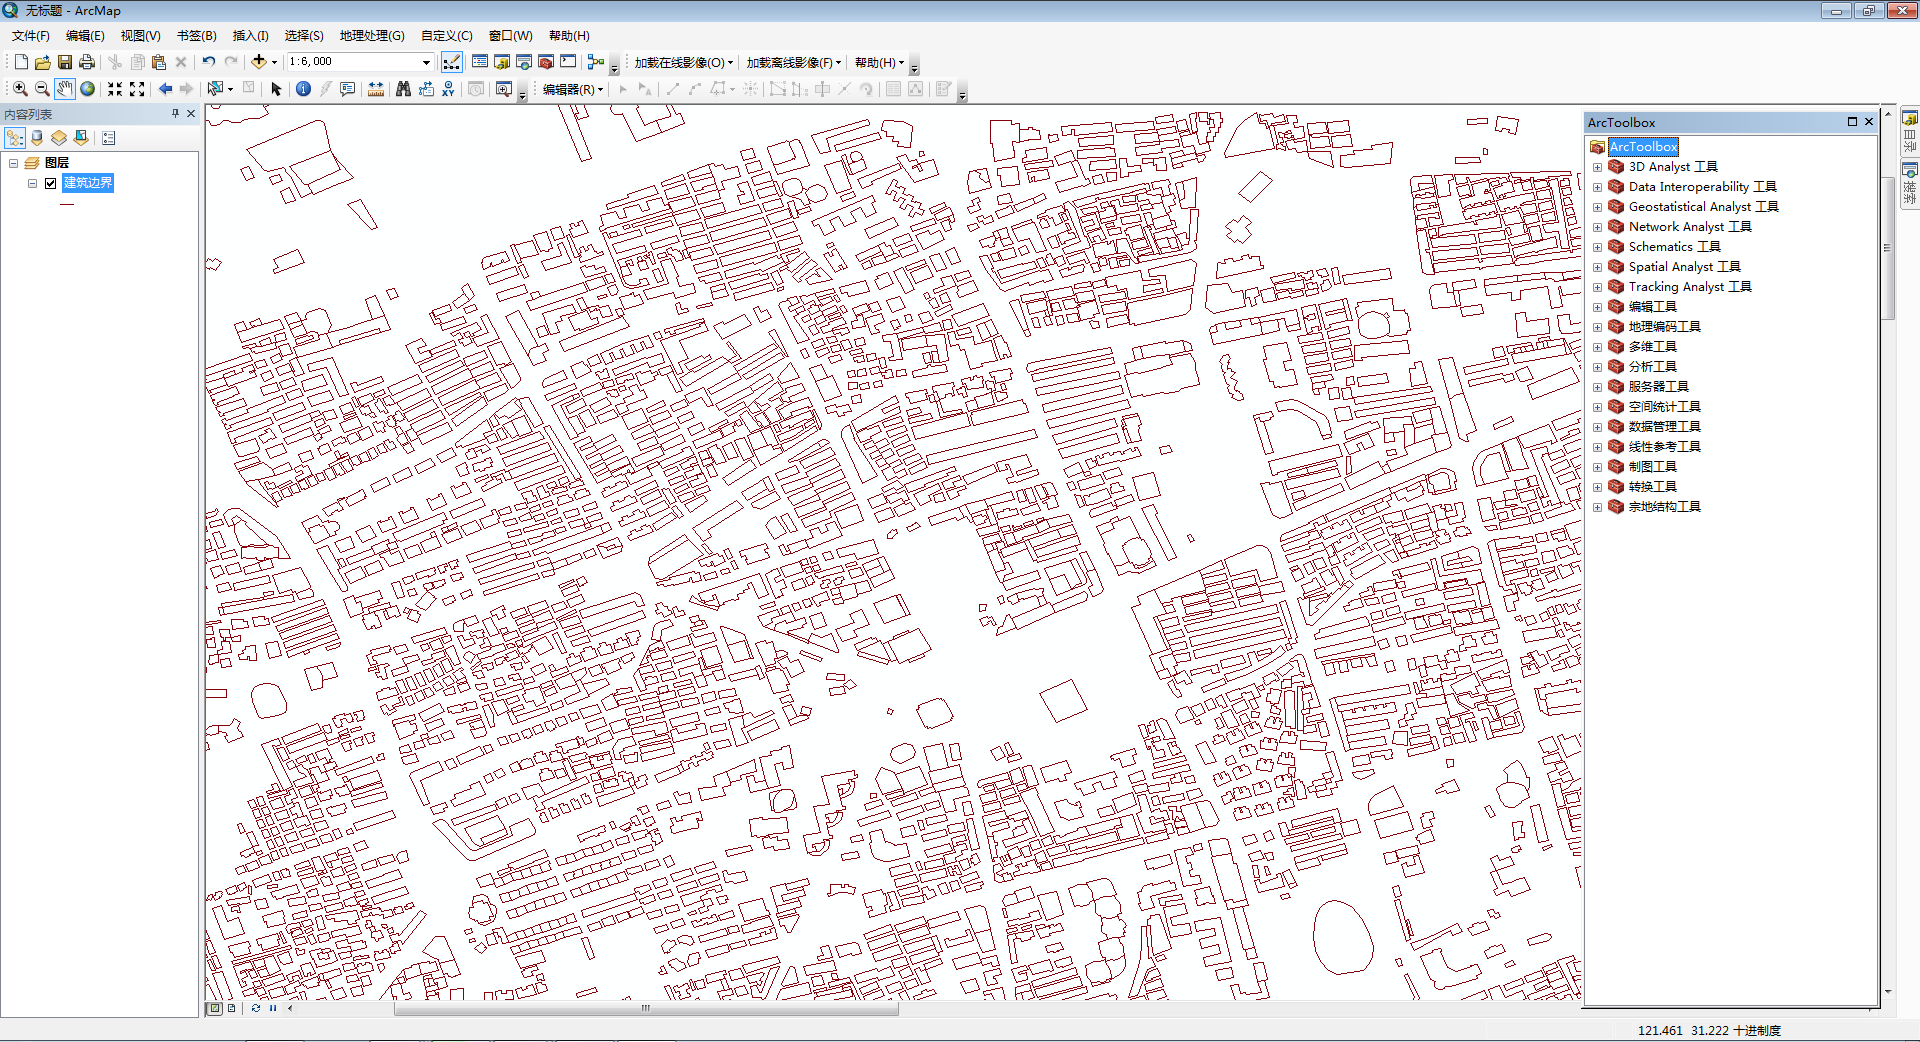Click the ArcToolbox vertical scrollbar

(x=1887, y=248)
